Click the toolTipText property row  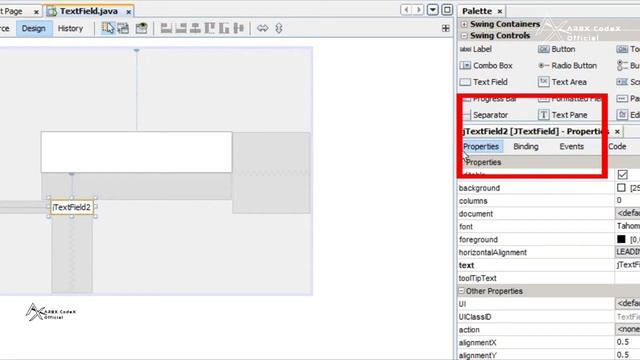click(548, 278)
